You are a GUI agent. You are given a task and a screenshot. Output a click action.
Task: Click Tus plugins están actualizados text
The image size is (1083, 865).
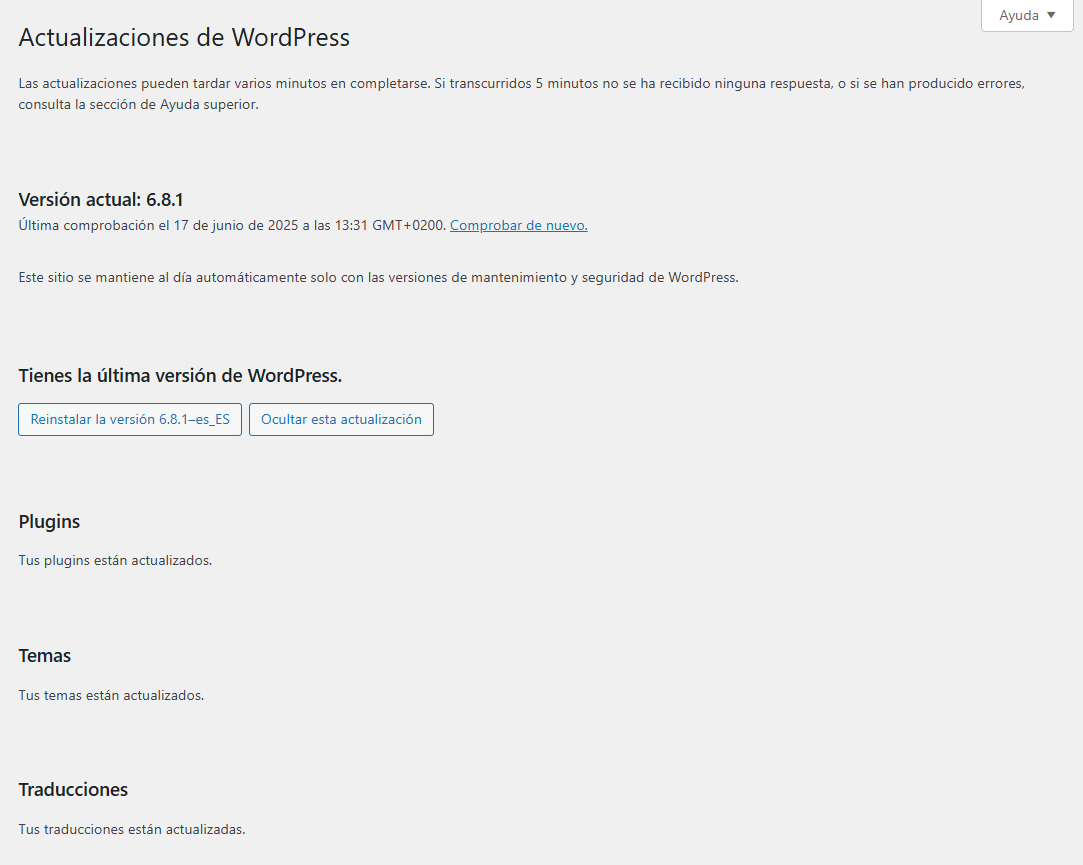coord(115,560)
